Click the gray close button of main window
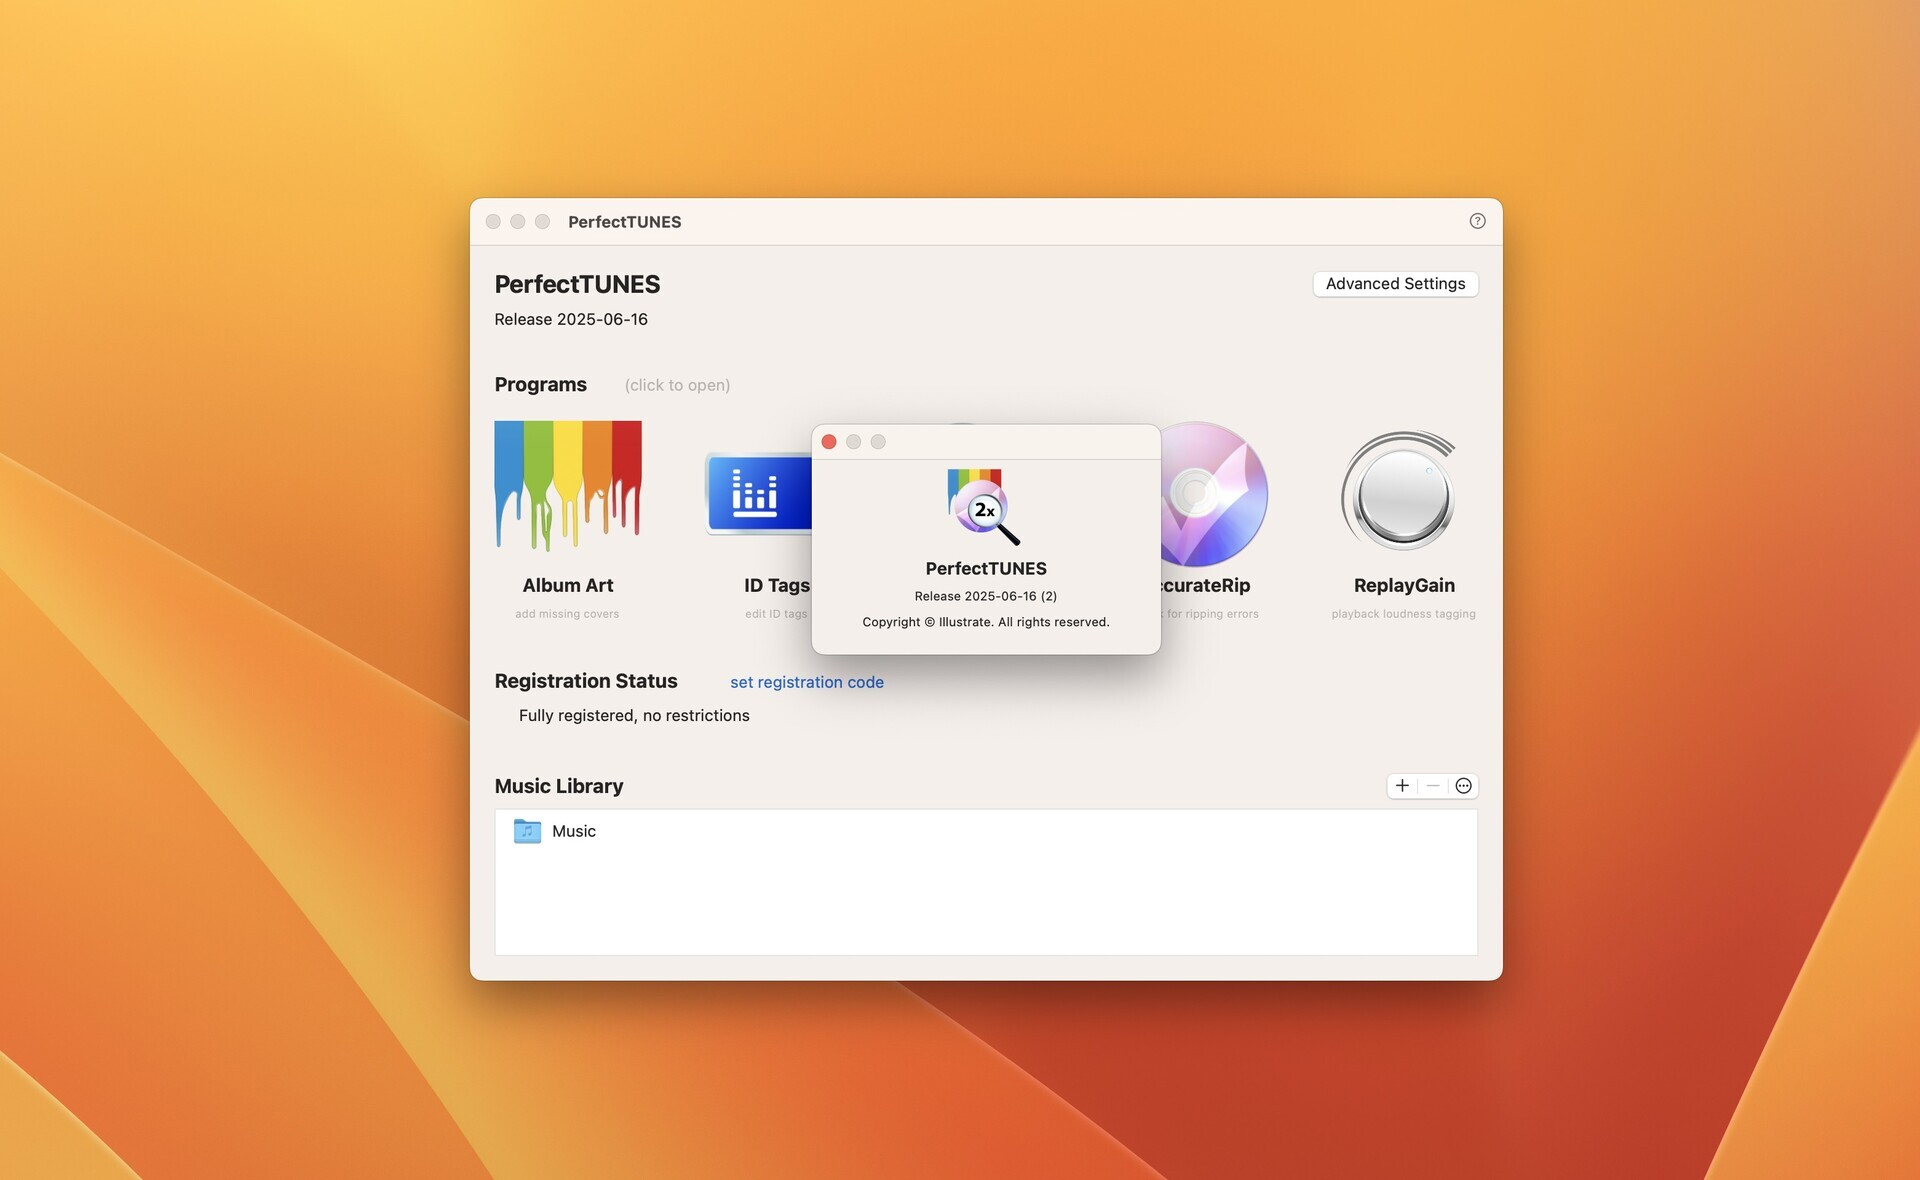 click(x=493, y=222)
